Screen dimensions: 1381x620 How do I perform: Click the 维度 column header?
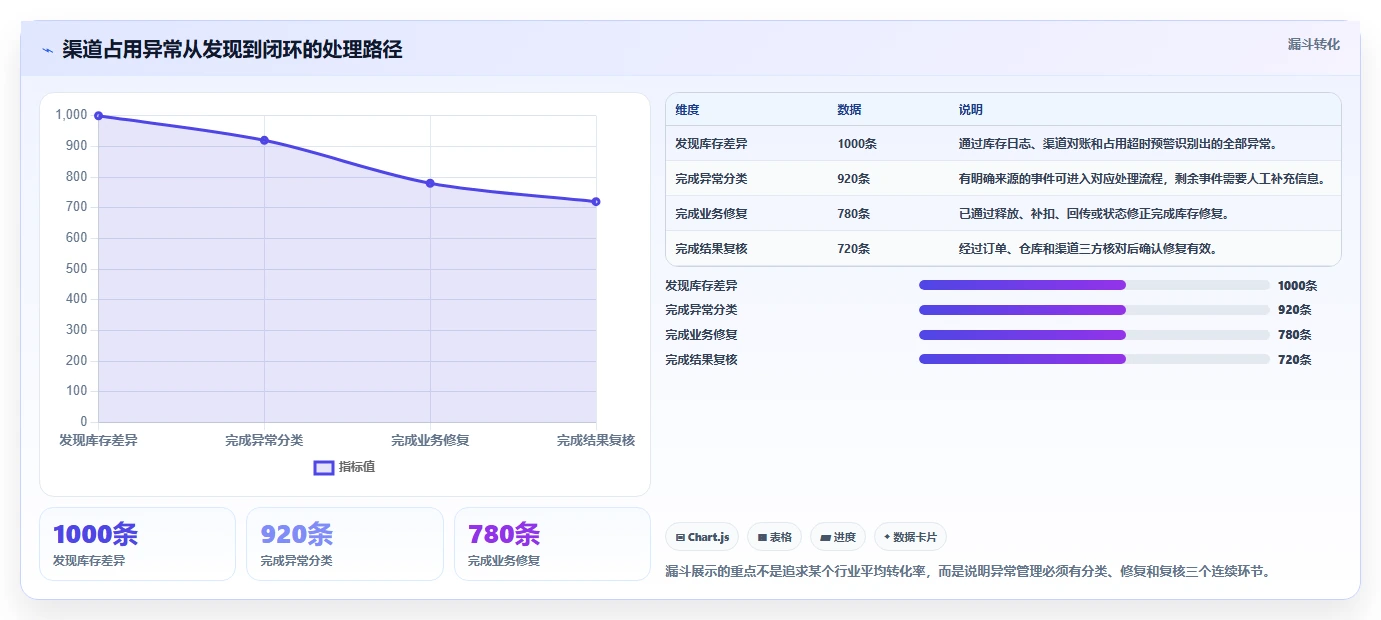coord(687,110)
